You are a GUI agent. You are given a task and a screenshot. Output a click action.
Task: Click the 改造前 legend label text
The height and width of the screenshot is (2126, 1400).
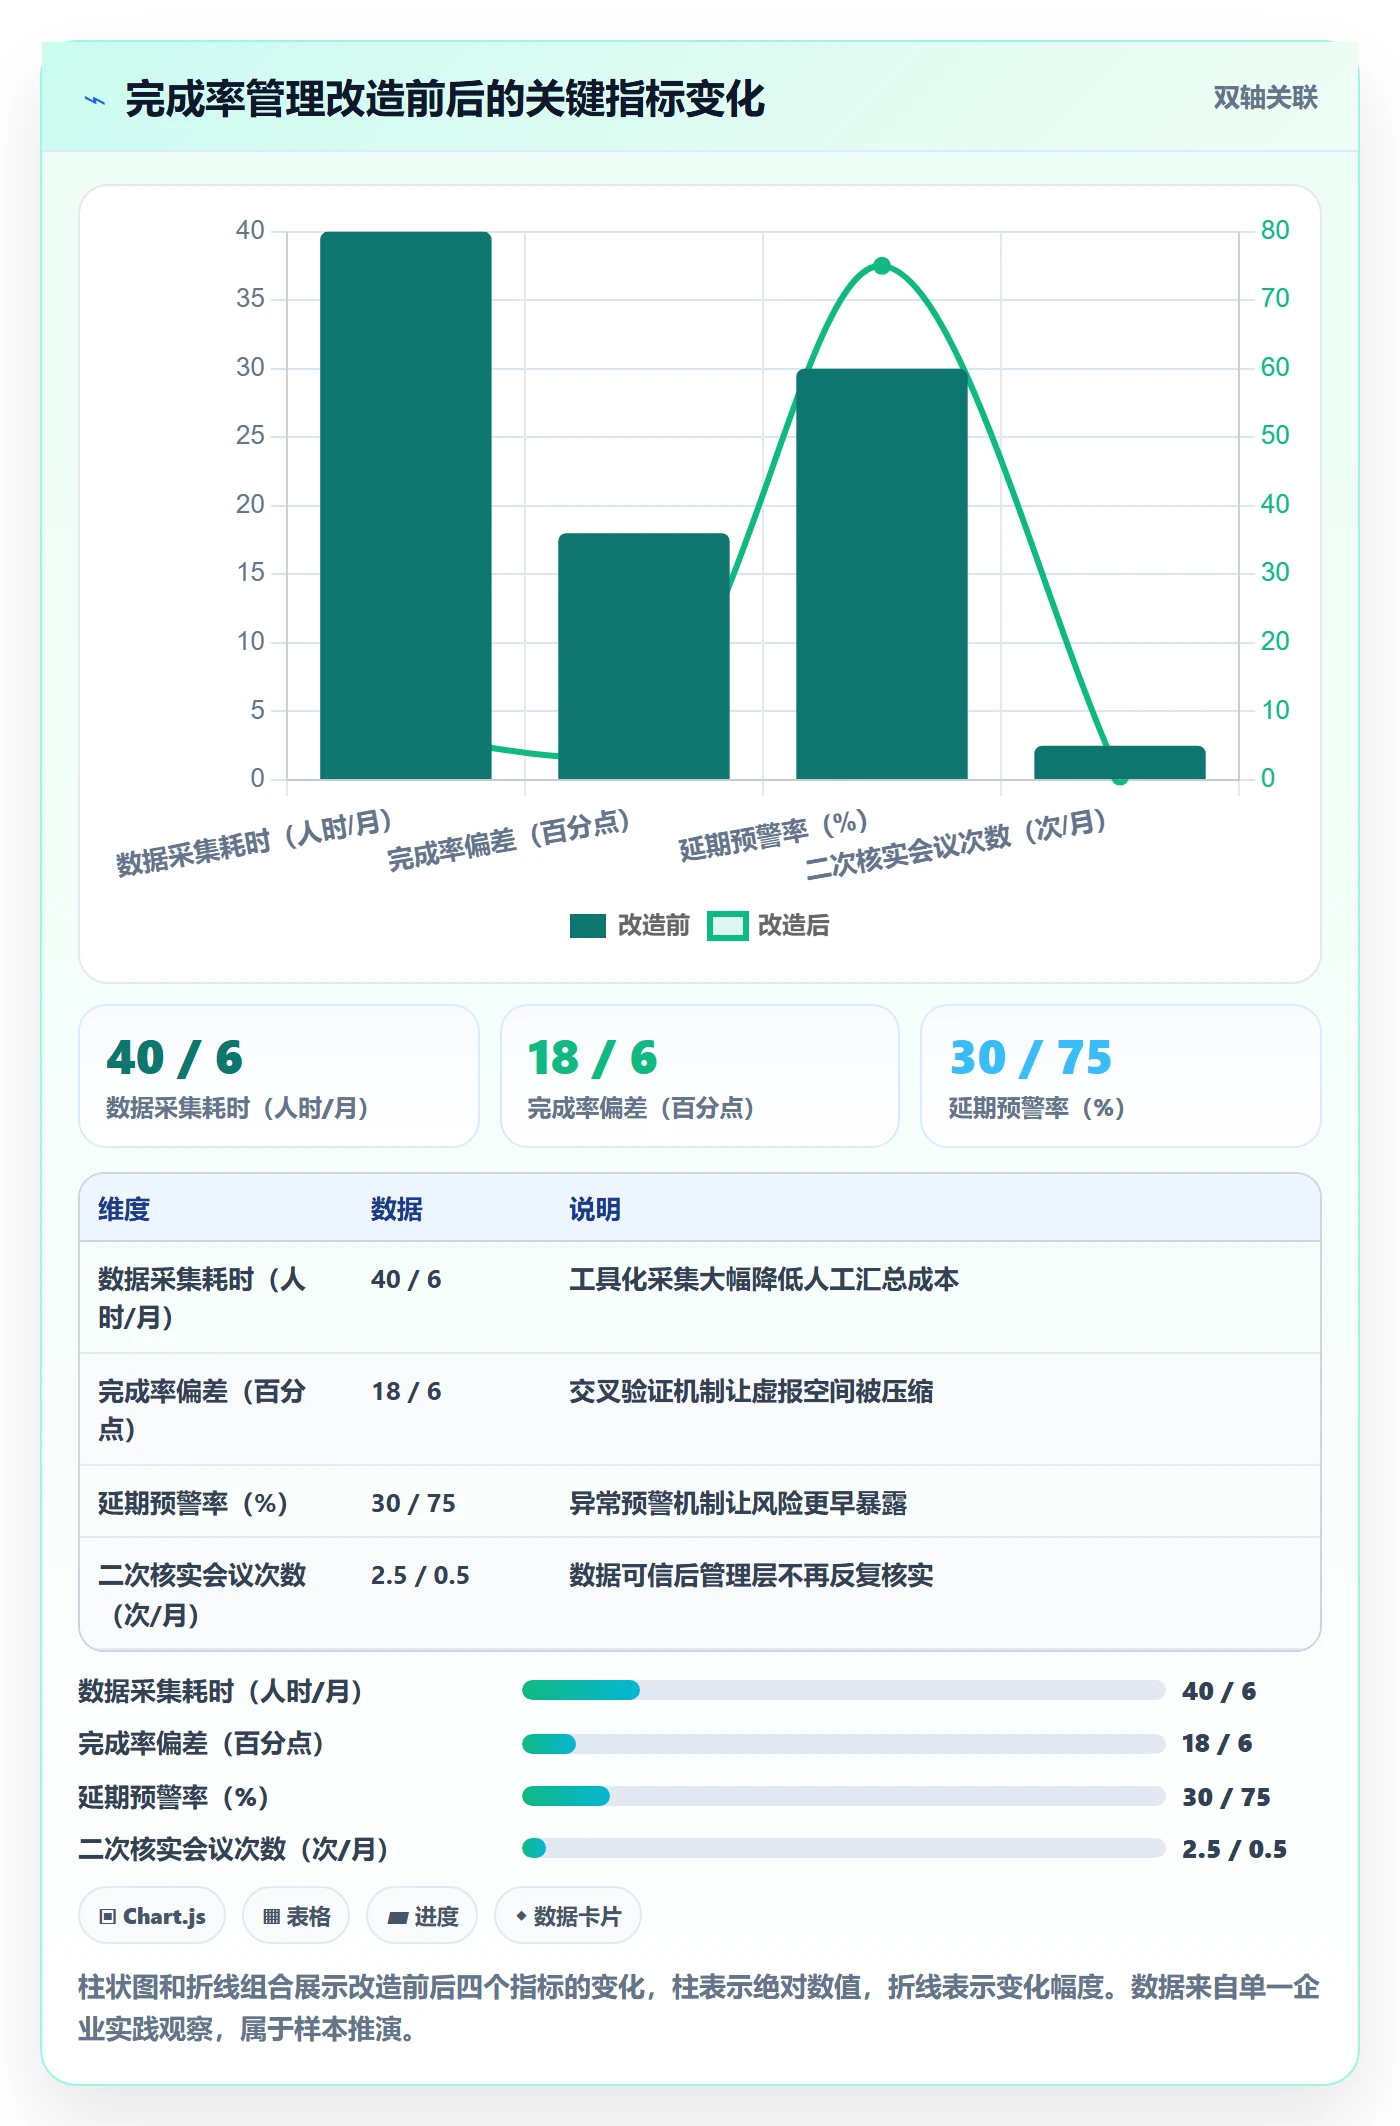point(654,926)
